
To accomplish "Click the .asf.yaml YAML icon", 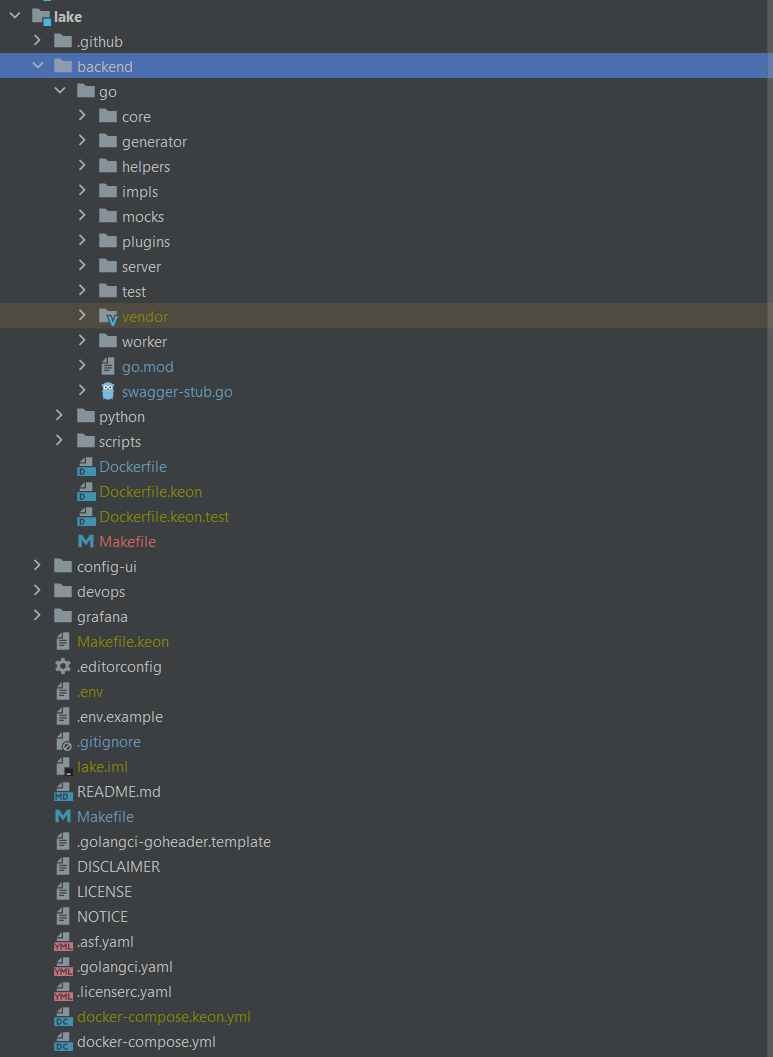I will pyautogui.click(x=63, y=941).
